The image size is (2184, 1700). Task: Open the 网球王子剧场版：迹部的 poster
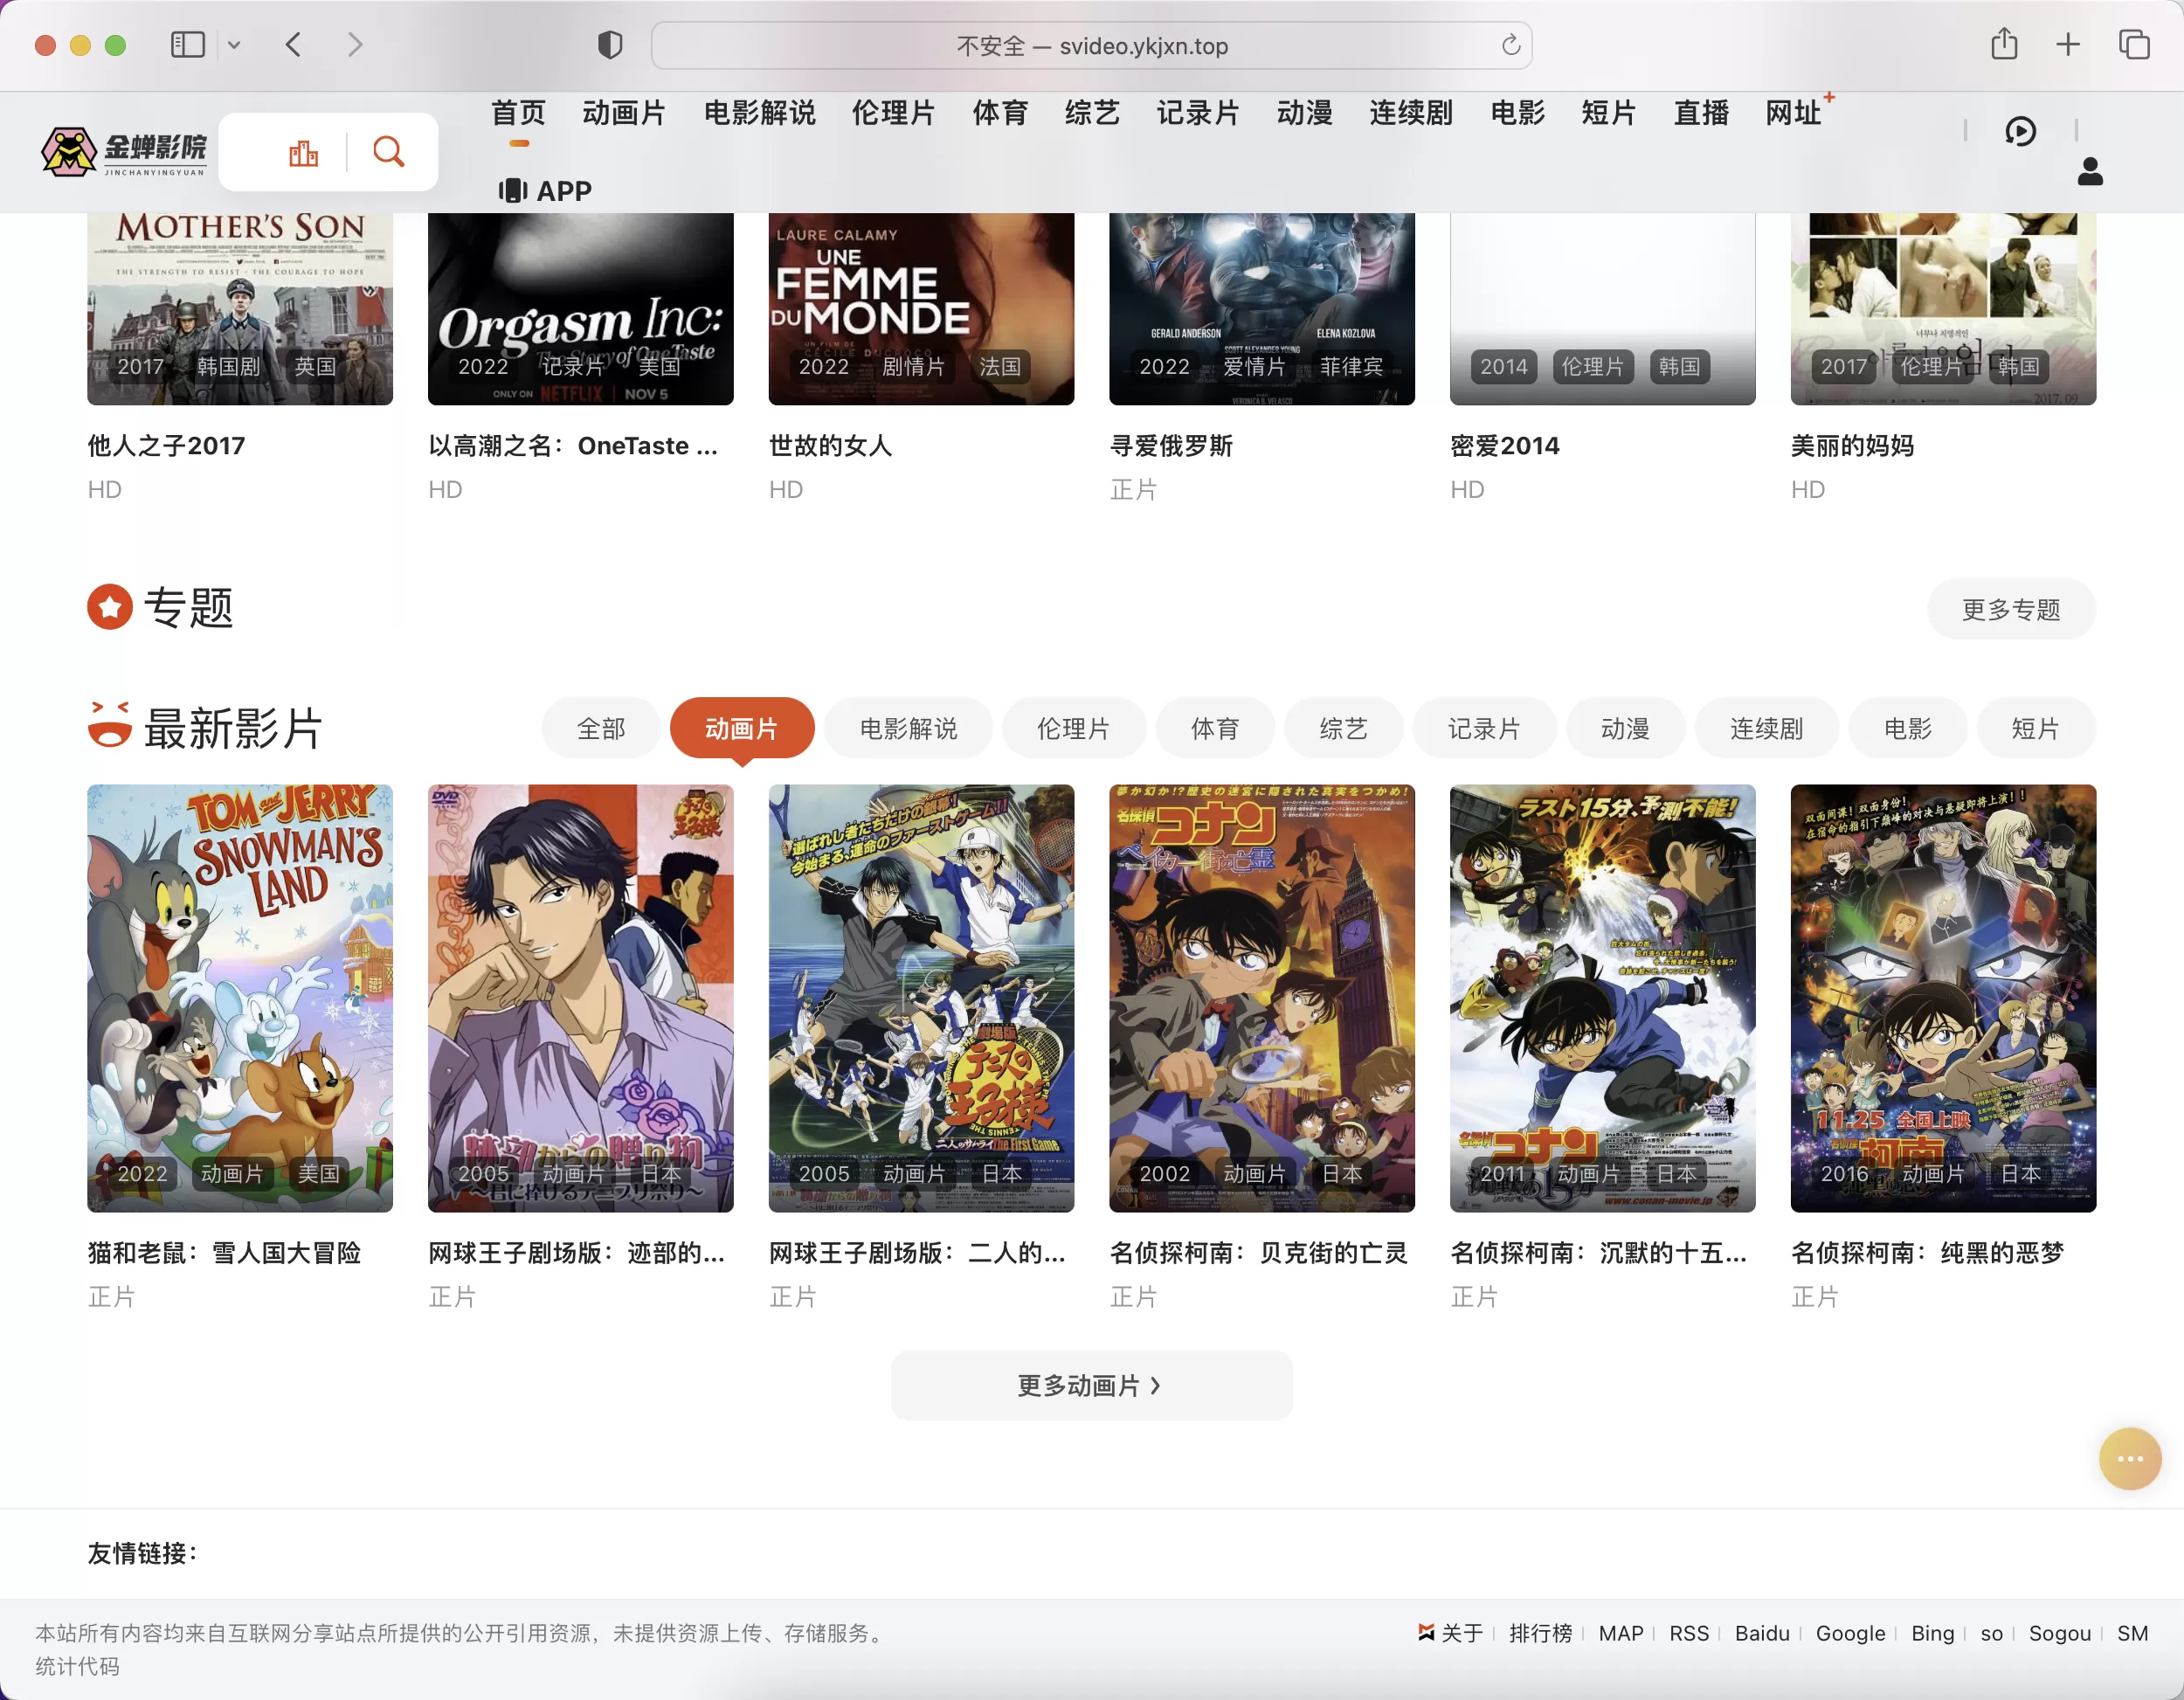click(x=580, y=998)
